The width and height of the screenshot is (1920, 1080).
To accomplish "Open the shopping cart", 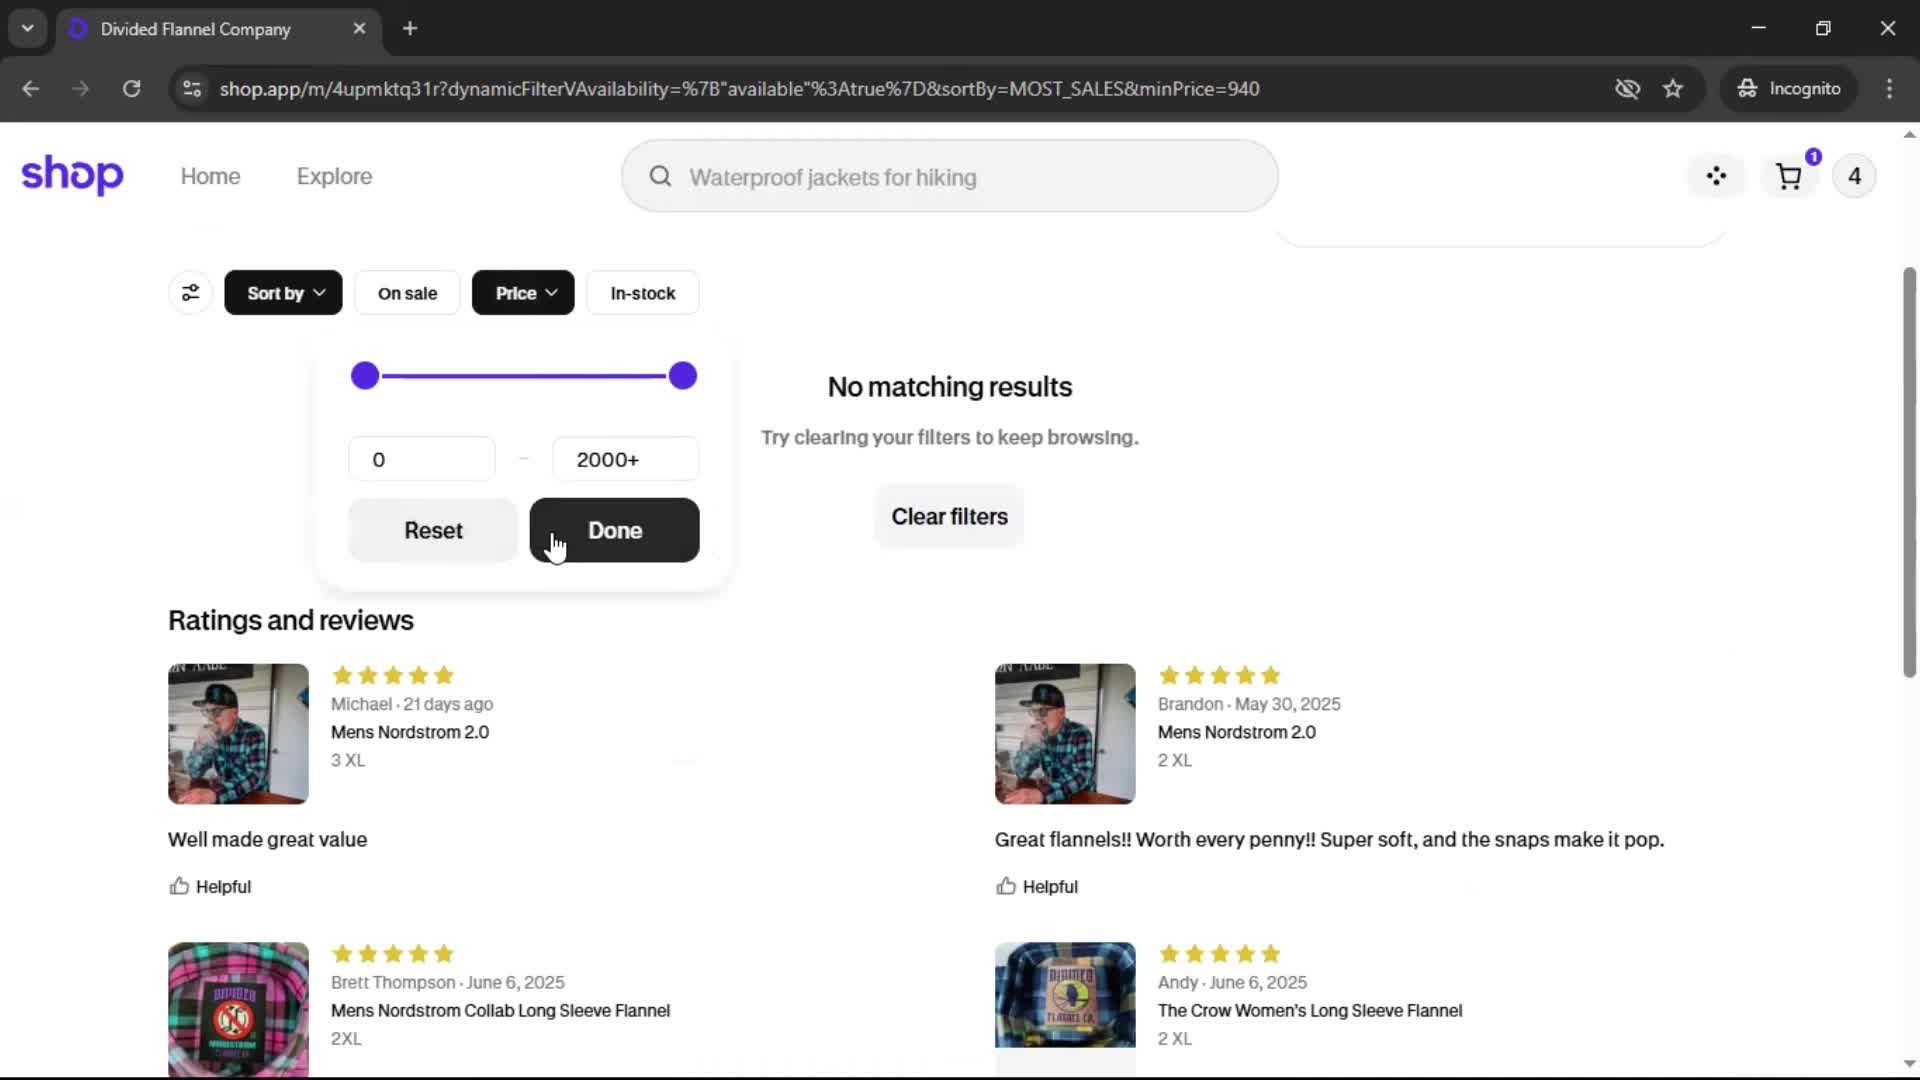I will [1789, 177].
